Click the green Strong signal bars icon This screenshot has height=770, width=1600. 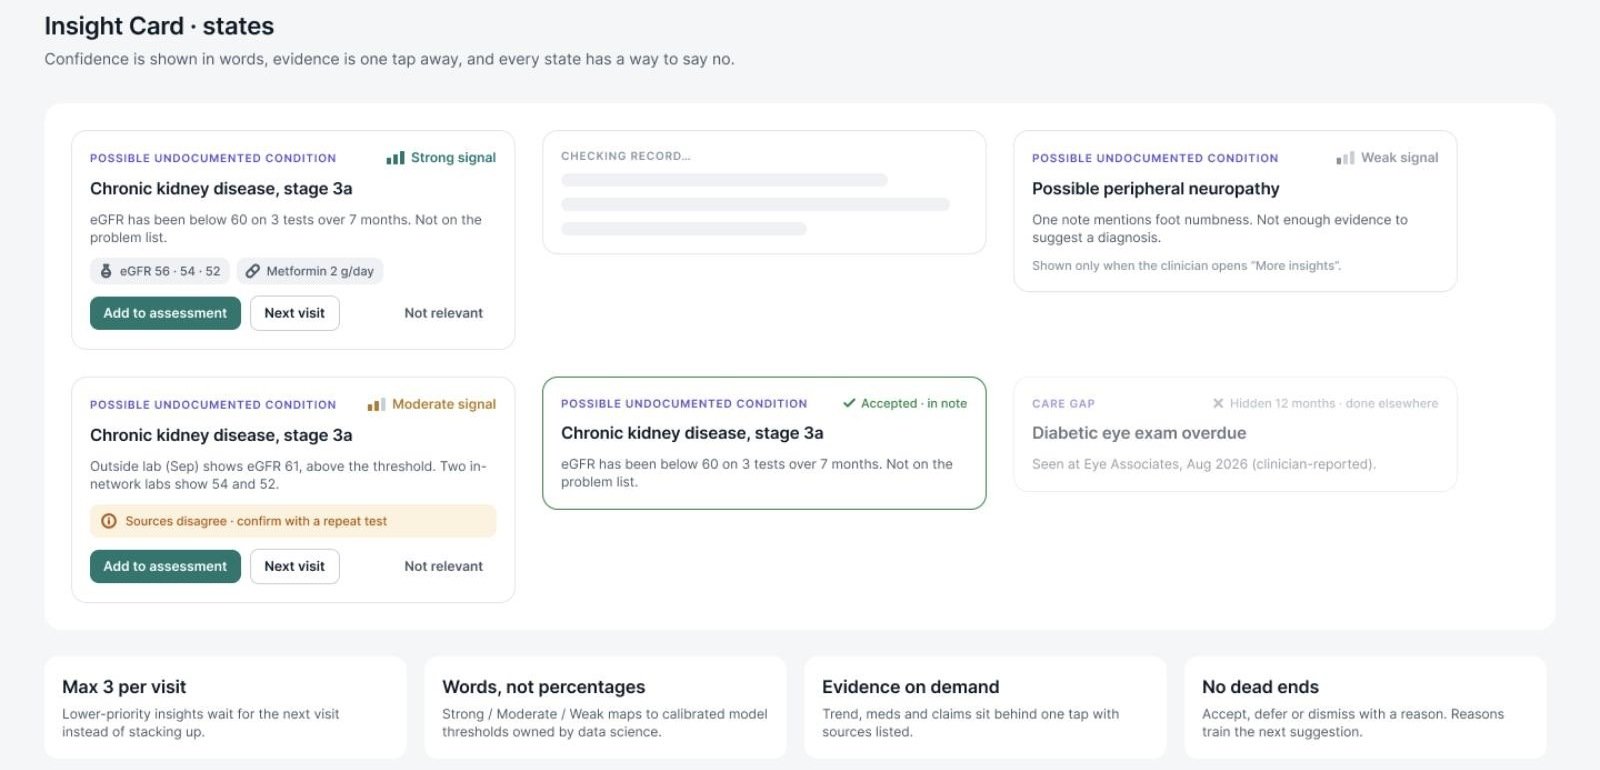click(x=395, y=158)
